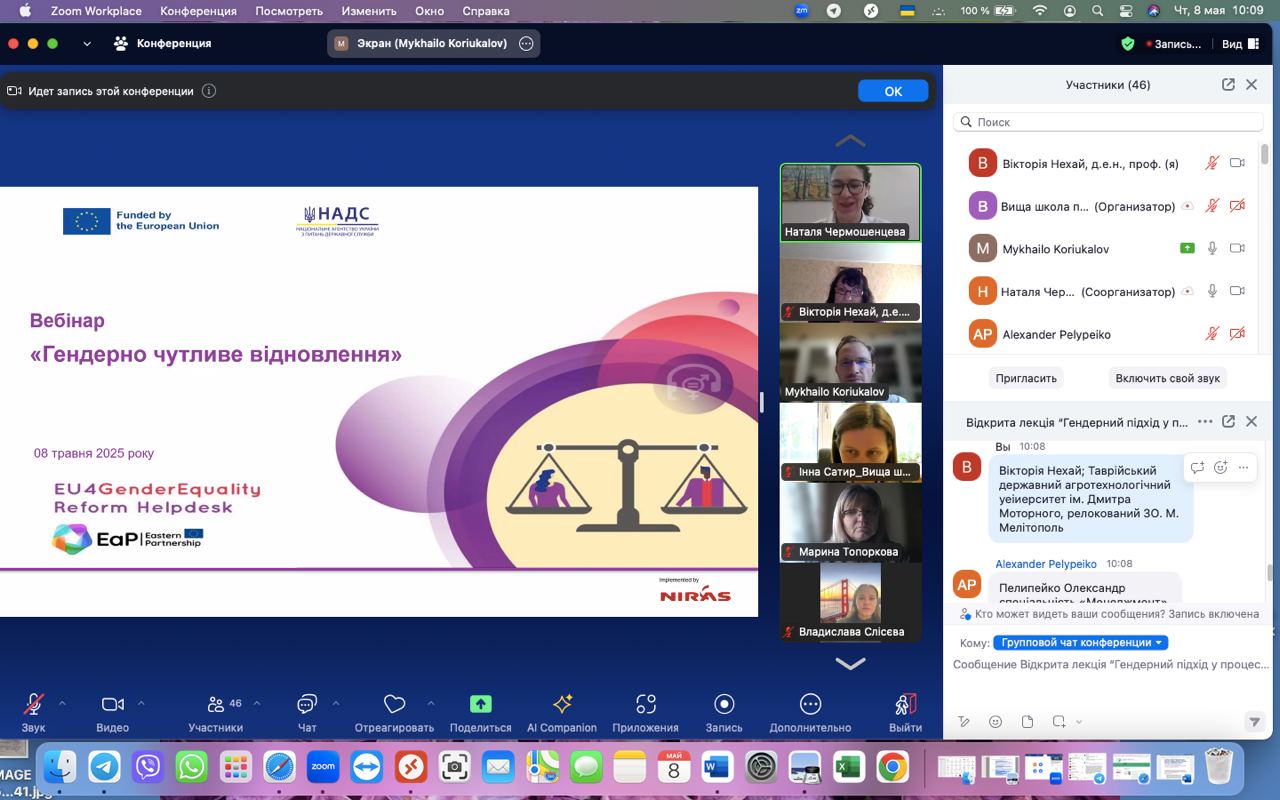This screenshot has width=1280, height=800.
Task: Open AI Companion in the toolbar
Action: (x=562, y=704)
